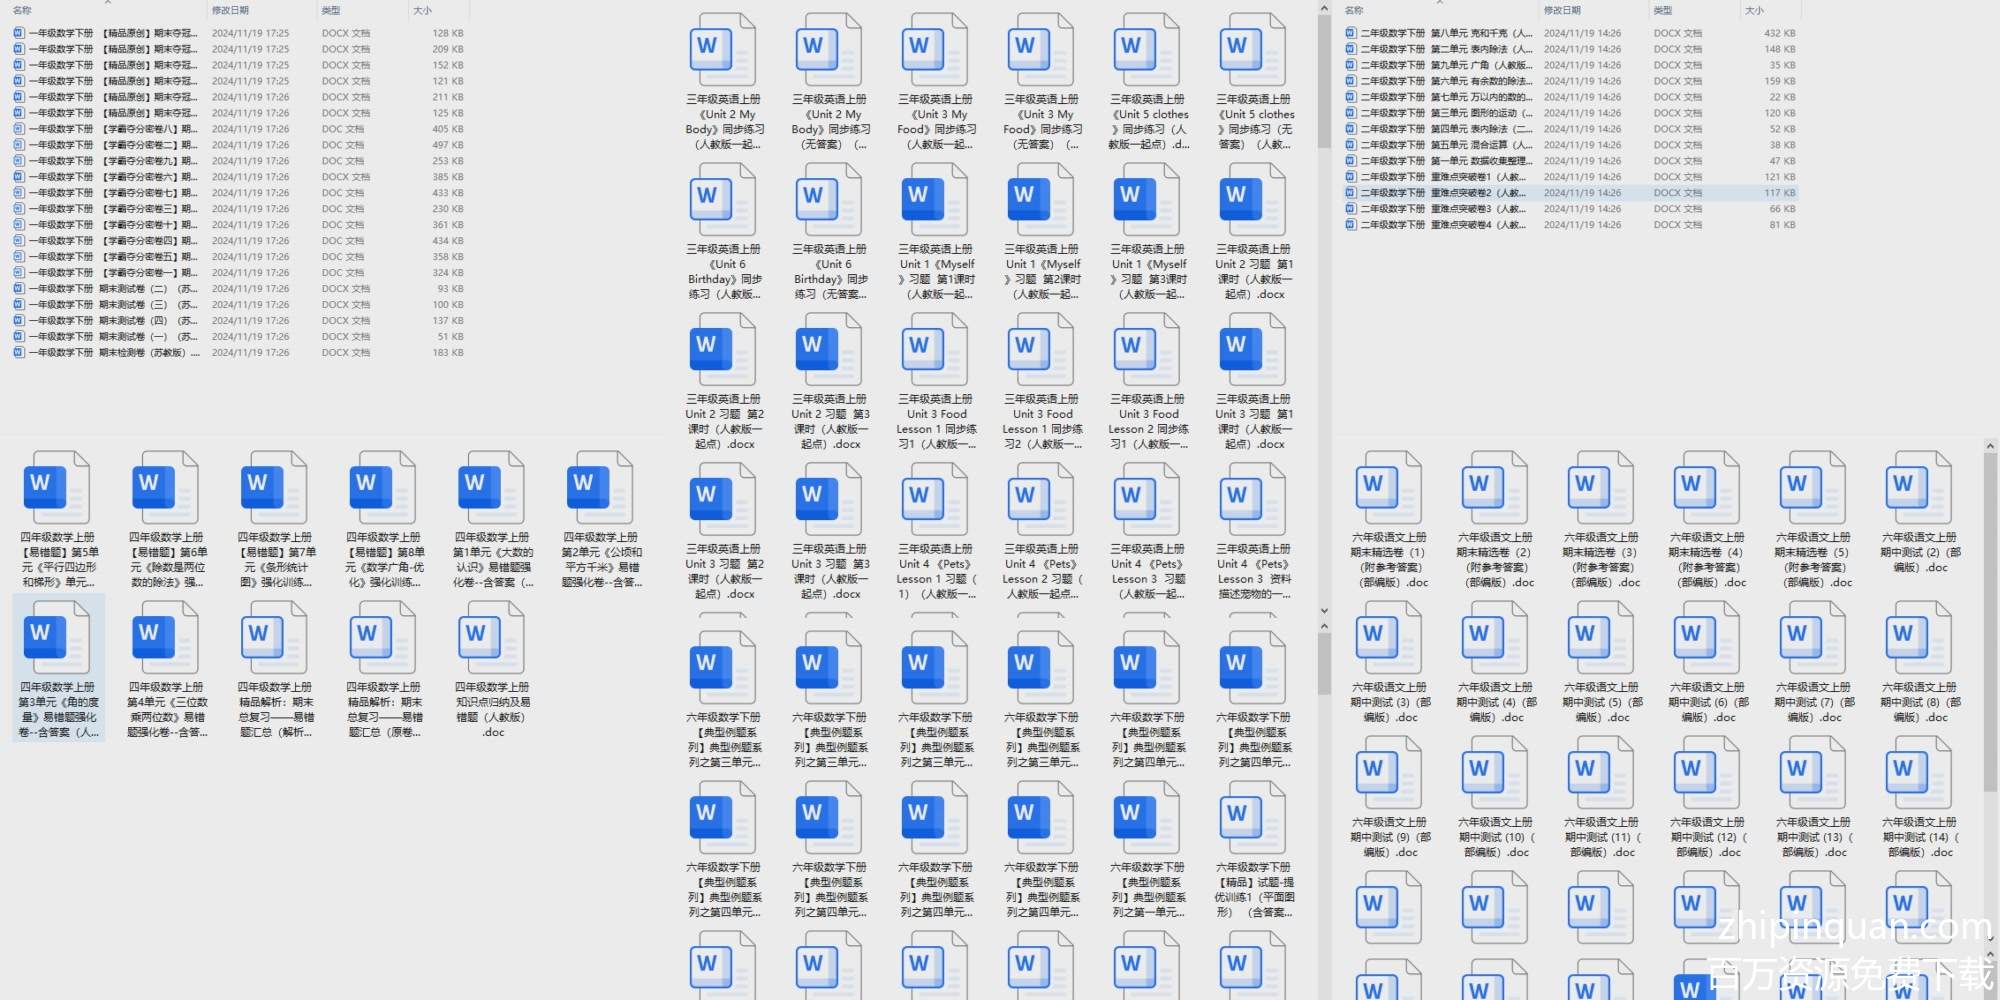Viewport: 2000px width, 1000px height.
Task: Click scroll-up arrow beside the 二年级数学 list
Action: click(x=1324, y=9)
